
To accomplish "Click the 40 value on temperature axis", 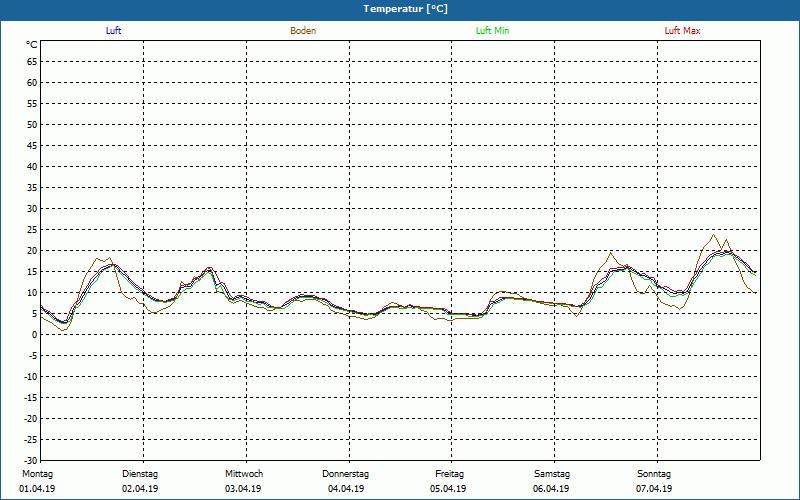I will pos(32,166).
